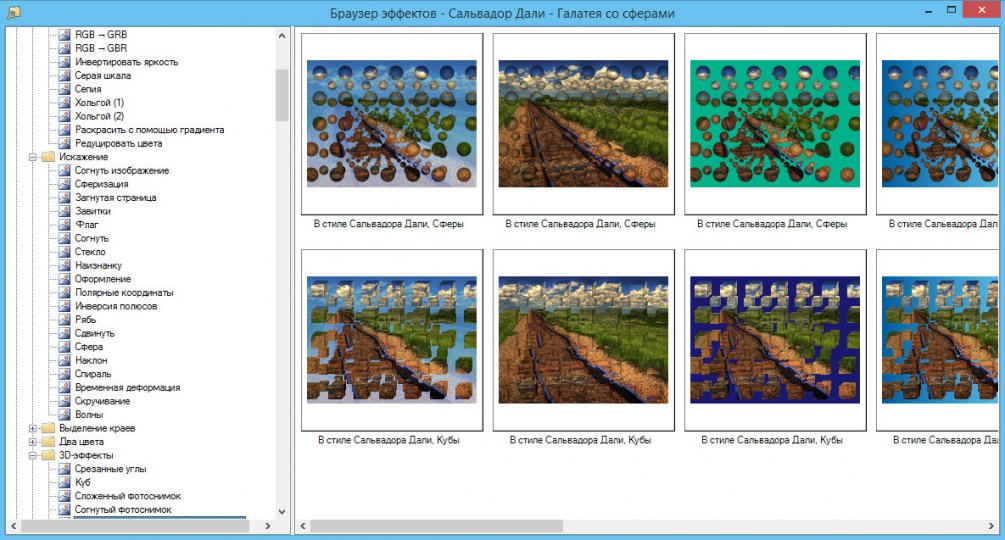The height and width of the screenshot is (540, 1005).
Task: Click the icon beside Куб
Action: [64, 482]
